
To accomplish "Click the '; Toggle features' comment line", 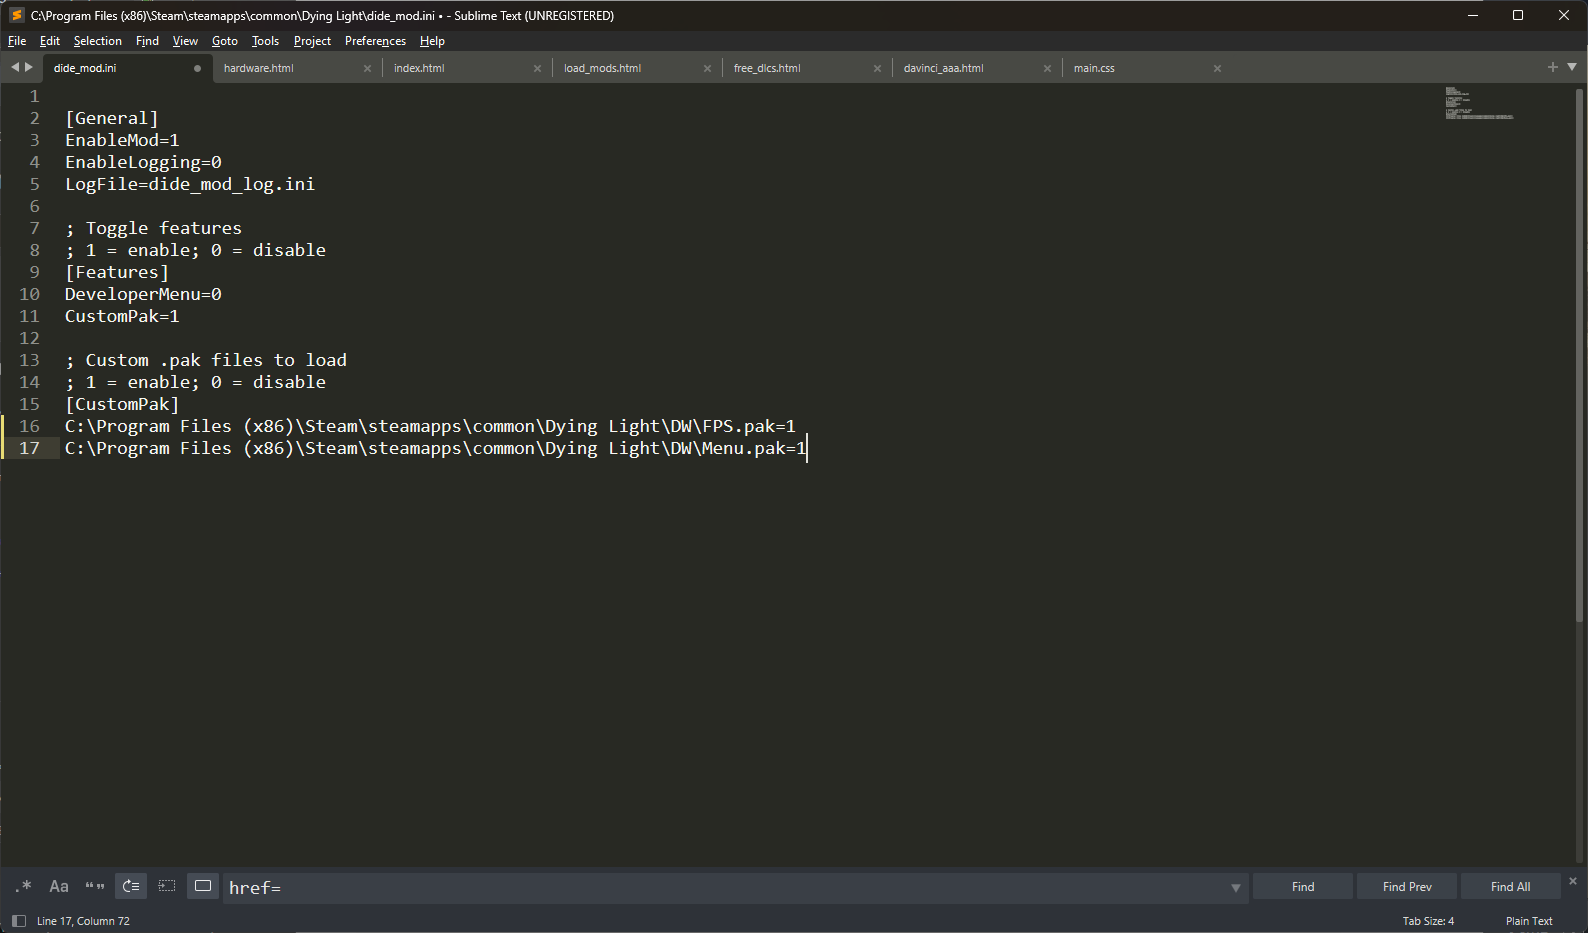I will (x=153, y=228).
